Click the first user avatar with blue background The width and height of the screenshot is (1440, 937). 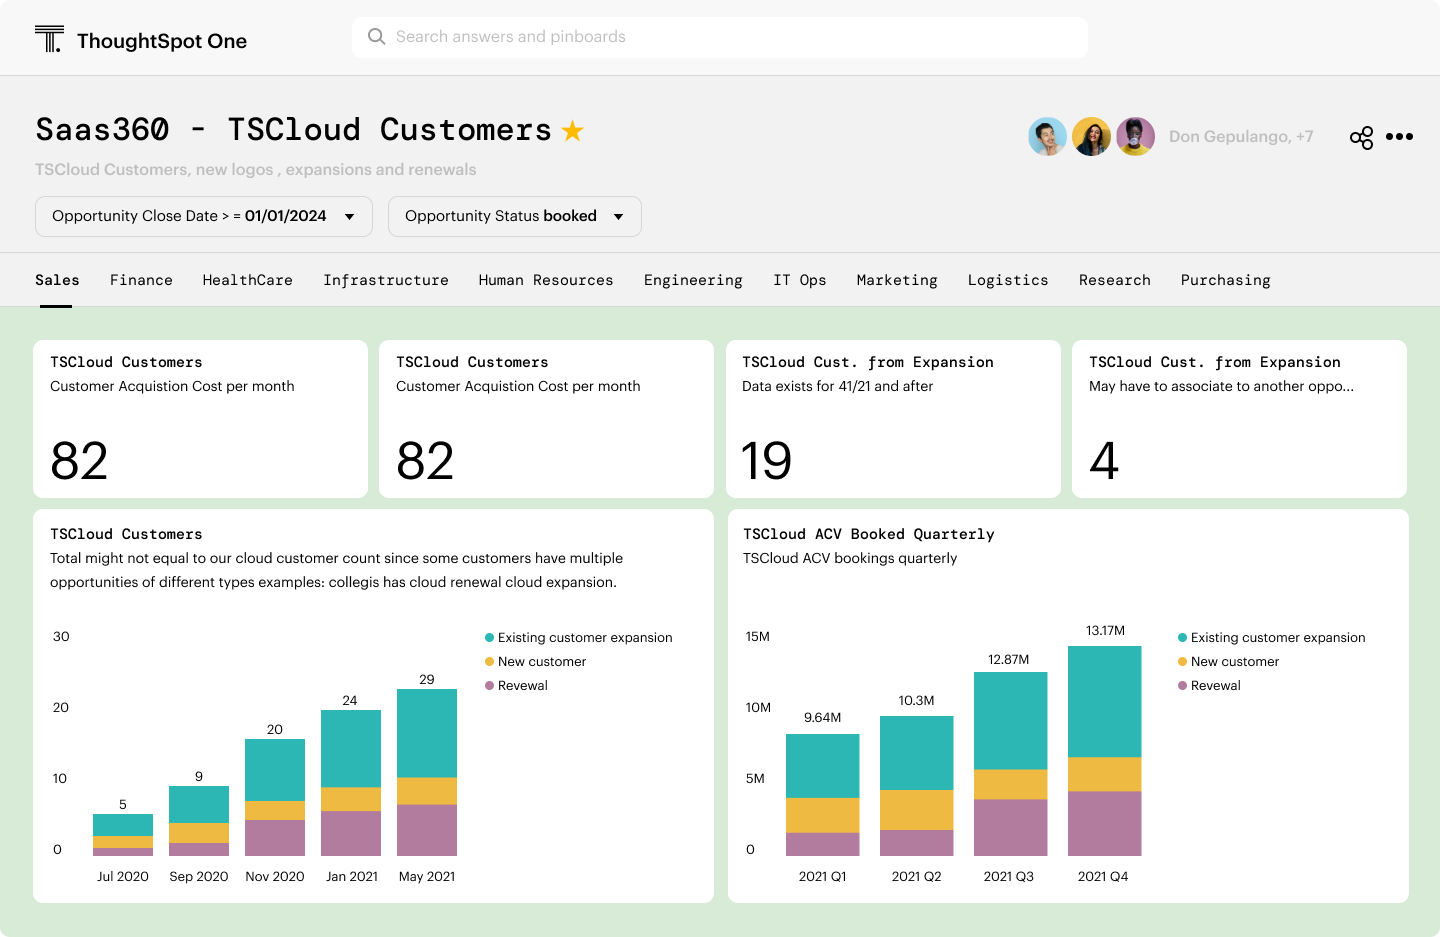pyautogui.click(x=1047, y=137)
